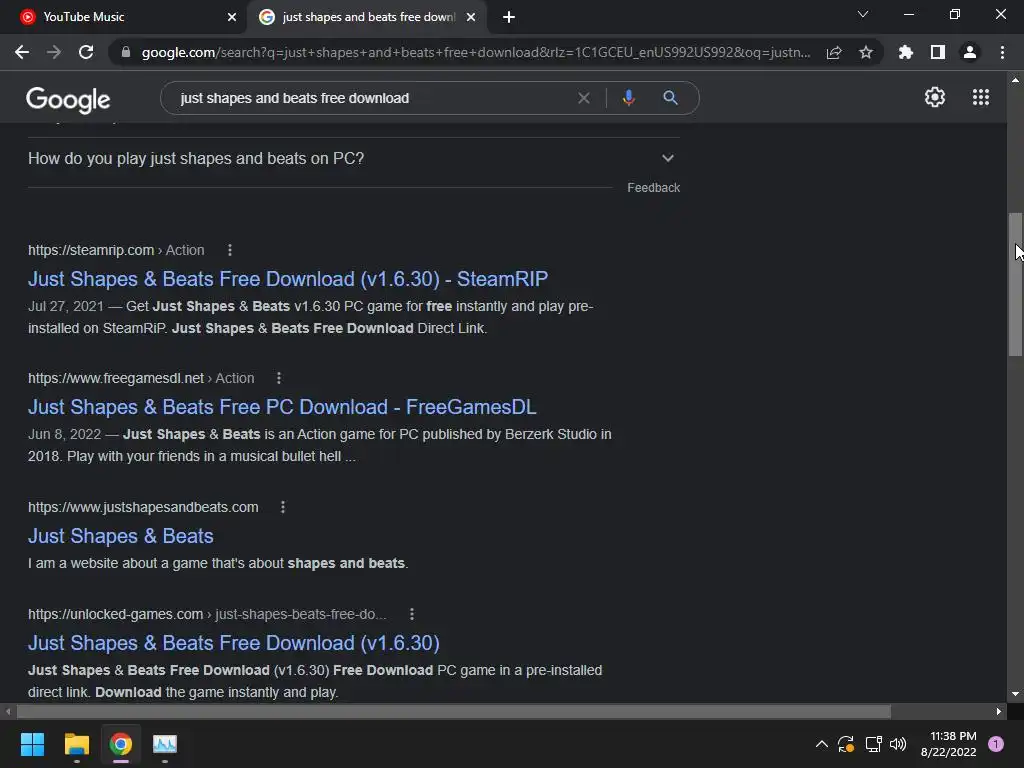The image size is (1024, 768).
Task: Click the vertical scrollbar thumb
Action: (x=1015, y=284)
